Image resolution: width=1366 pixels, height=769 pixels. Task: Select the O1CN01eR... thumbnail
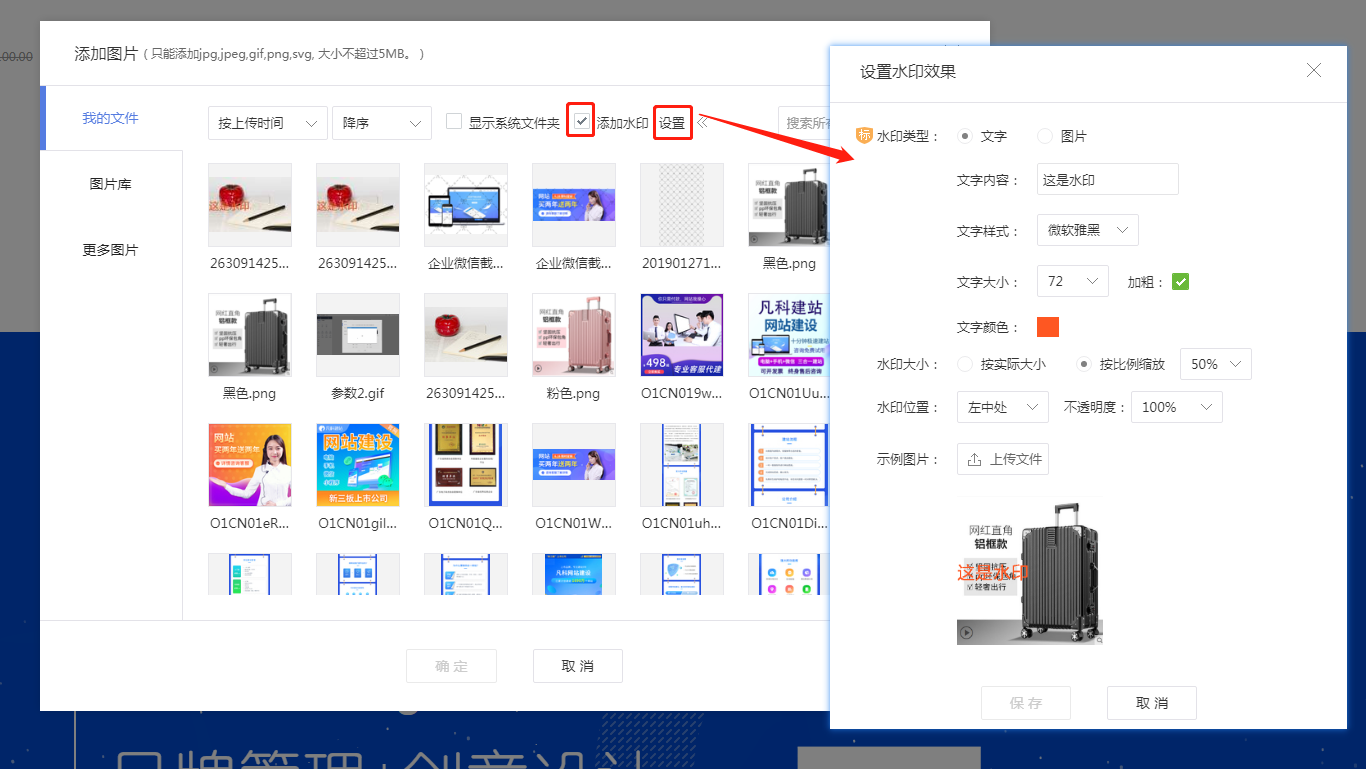250,465
